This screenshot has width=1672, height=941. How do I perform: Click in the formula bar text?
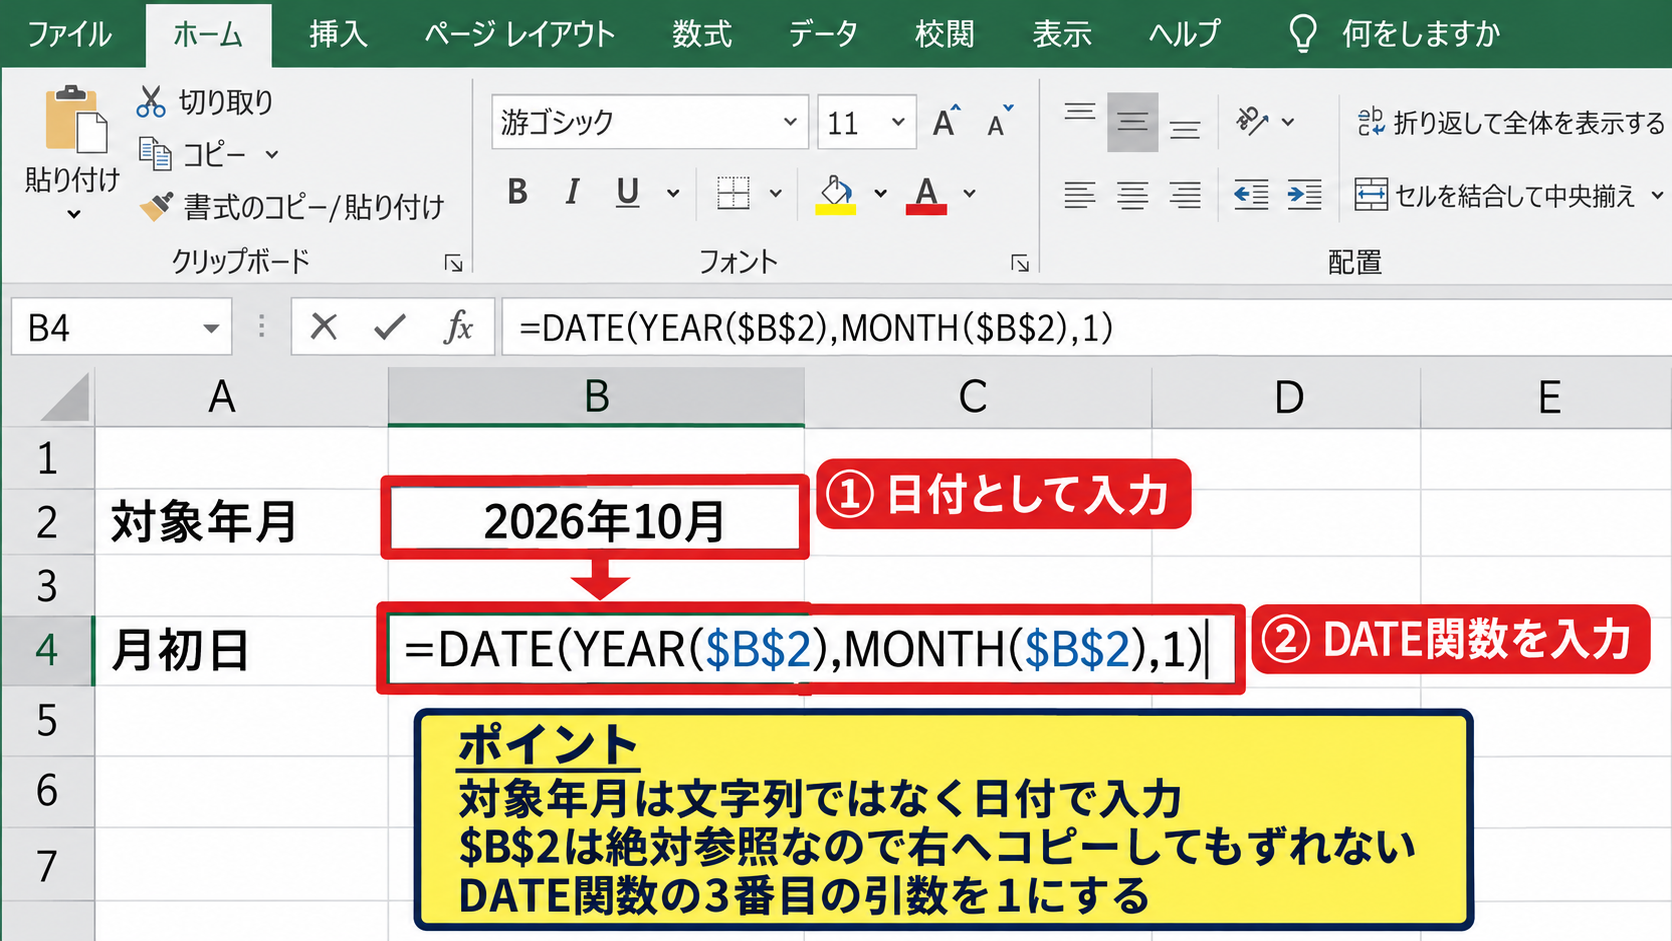pos(816,327)
